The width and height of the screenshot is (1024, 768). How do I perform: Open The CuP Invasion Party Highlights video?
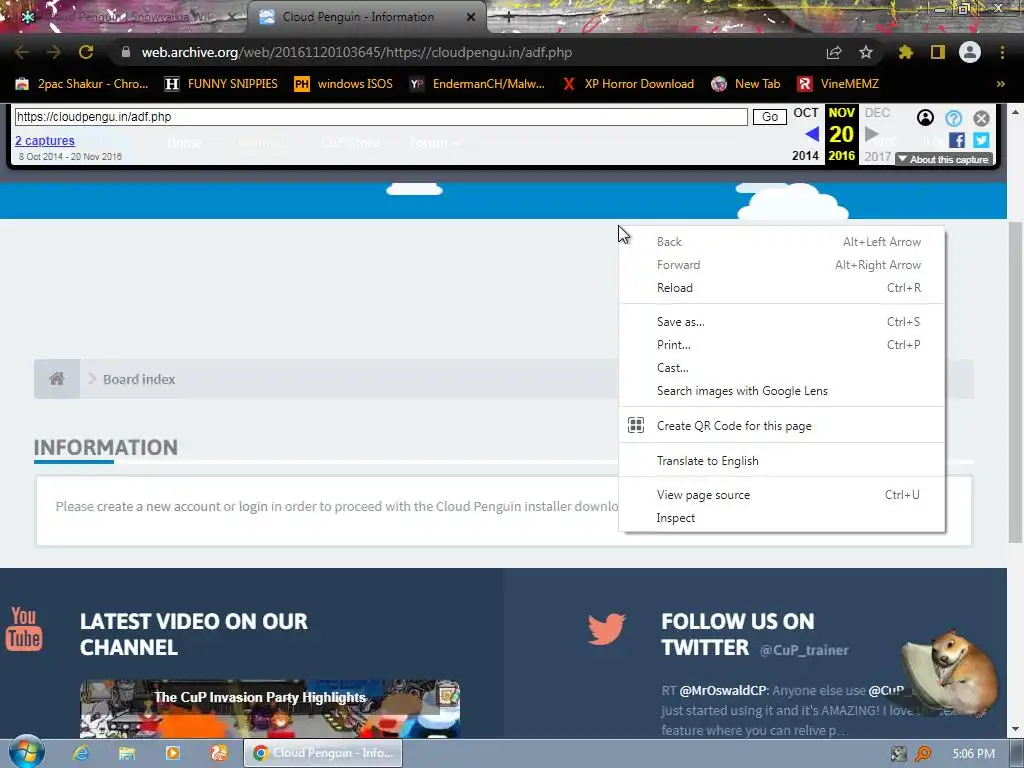270,709
